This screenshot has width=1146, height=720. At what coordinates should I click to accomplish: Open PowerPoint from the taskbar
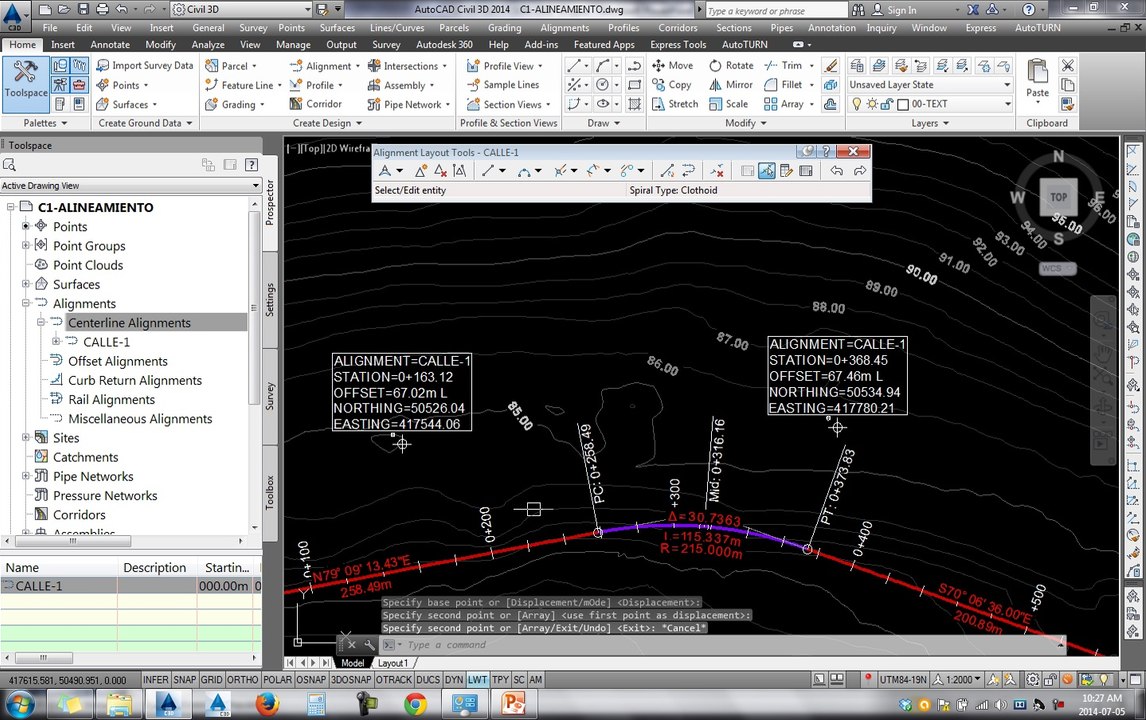point(513,704)
